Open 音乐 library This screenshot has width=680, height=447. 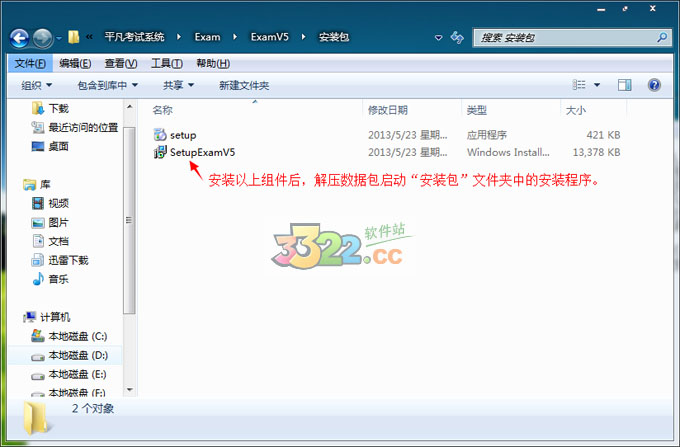point(59,279)
